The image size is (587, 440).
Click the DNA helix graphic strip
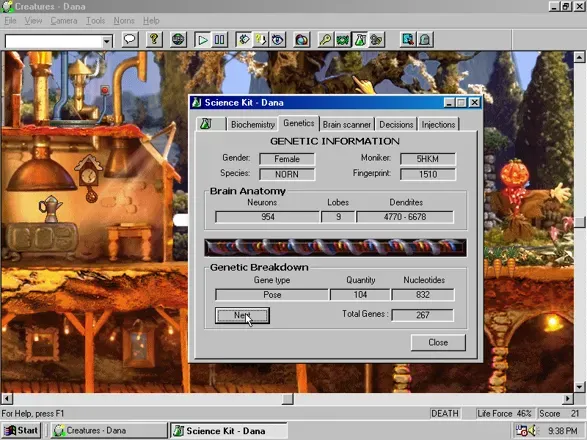pyautogui.click(x=335, y=248)
